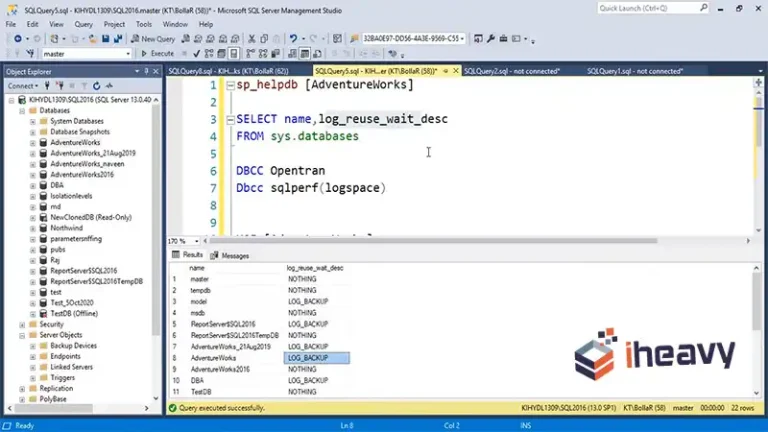
Task: Click the Save file toolbar icon
Action: 105,39
